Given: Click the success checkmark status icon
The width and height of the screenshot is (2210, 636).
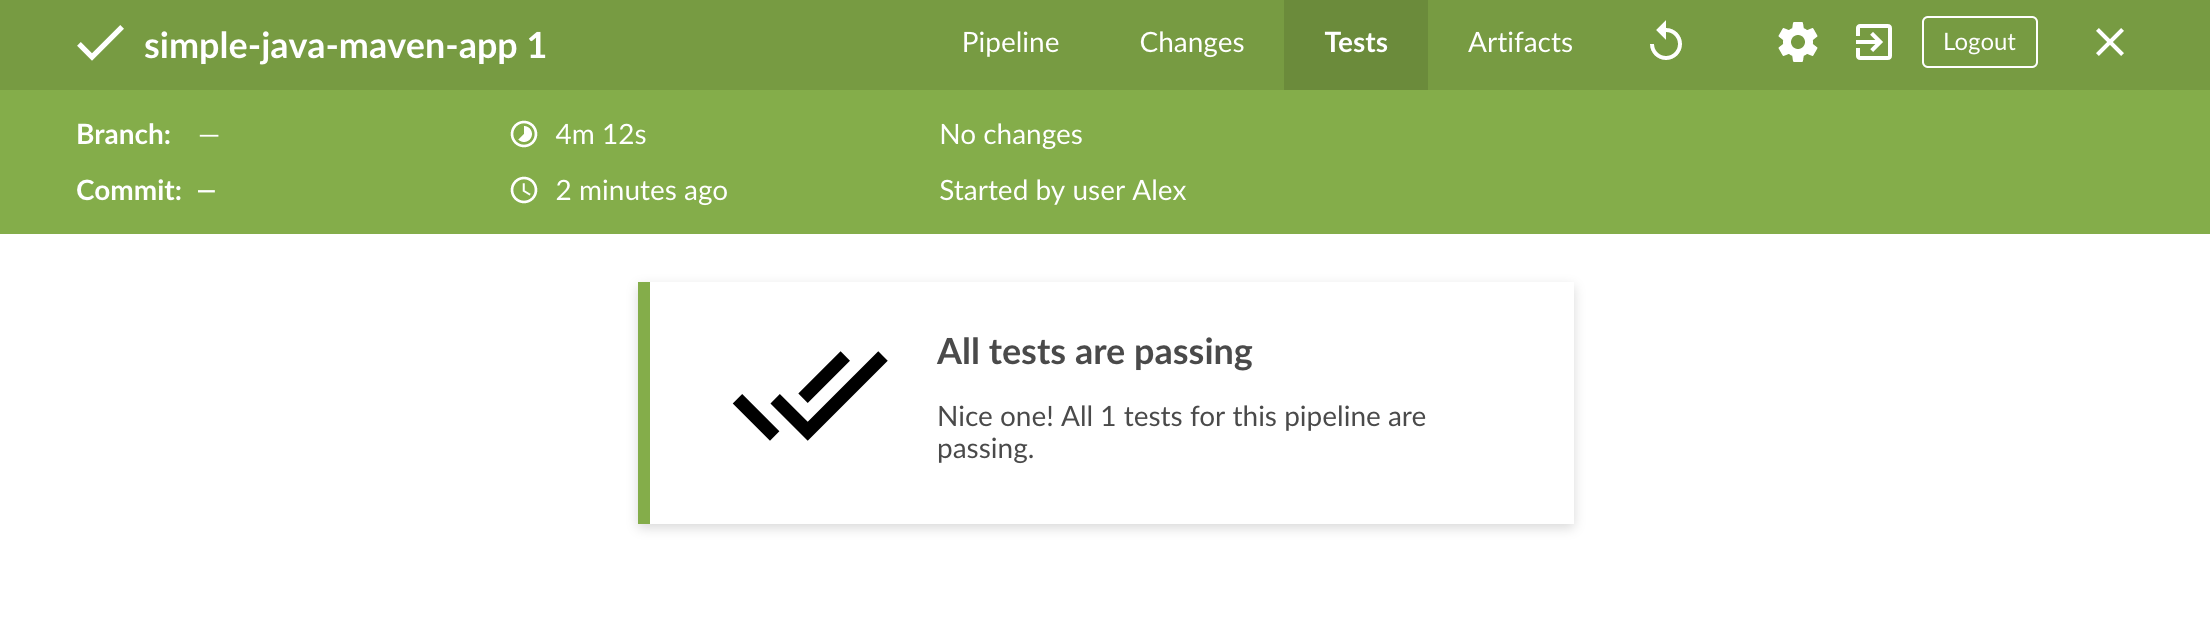Looking at the screenshot, I should (x=100, y=45).
